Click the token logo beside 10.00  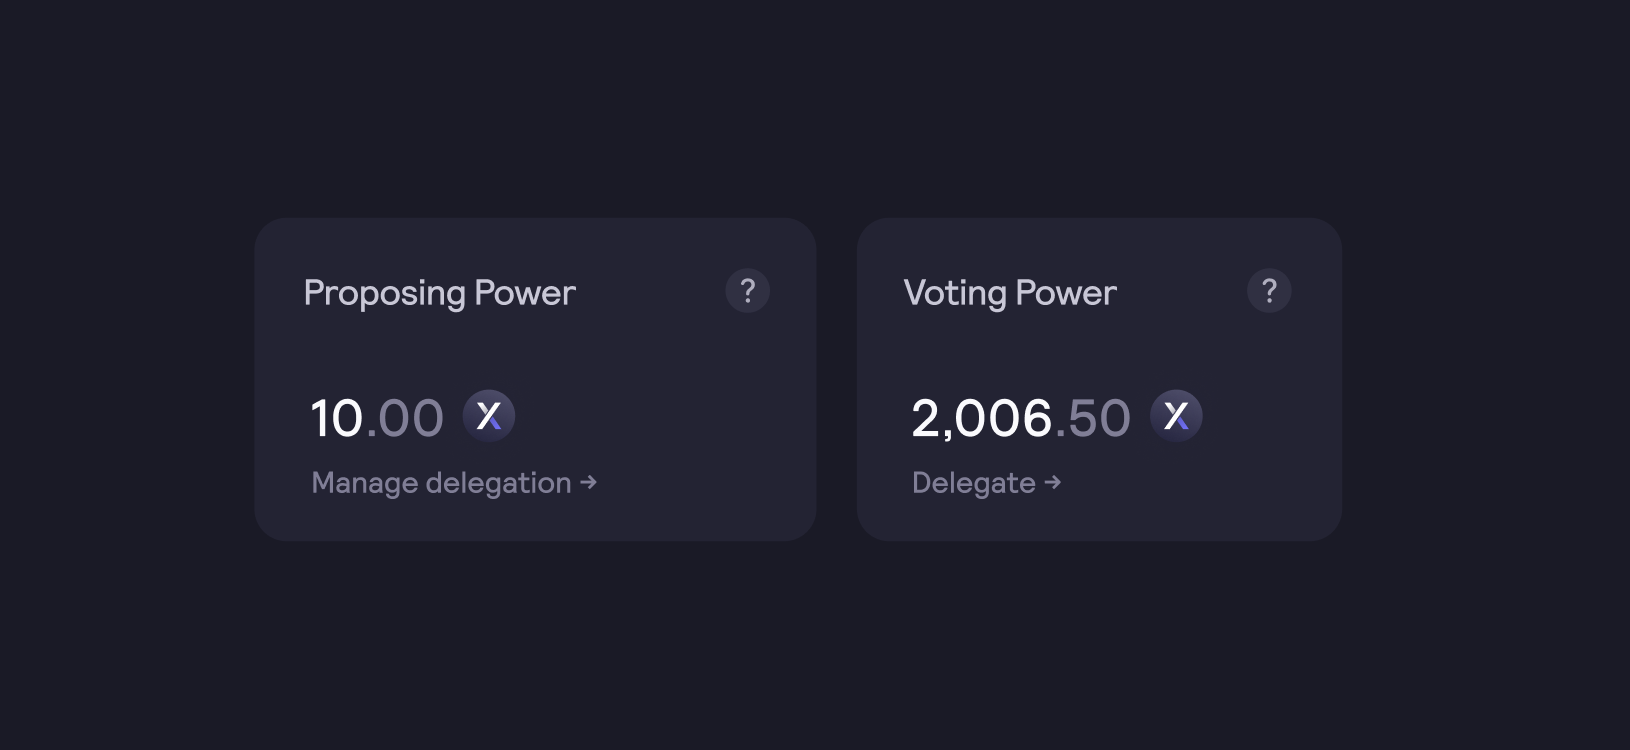coord(489,416)
